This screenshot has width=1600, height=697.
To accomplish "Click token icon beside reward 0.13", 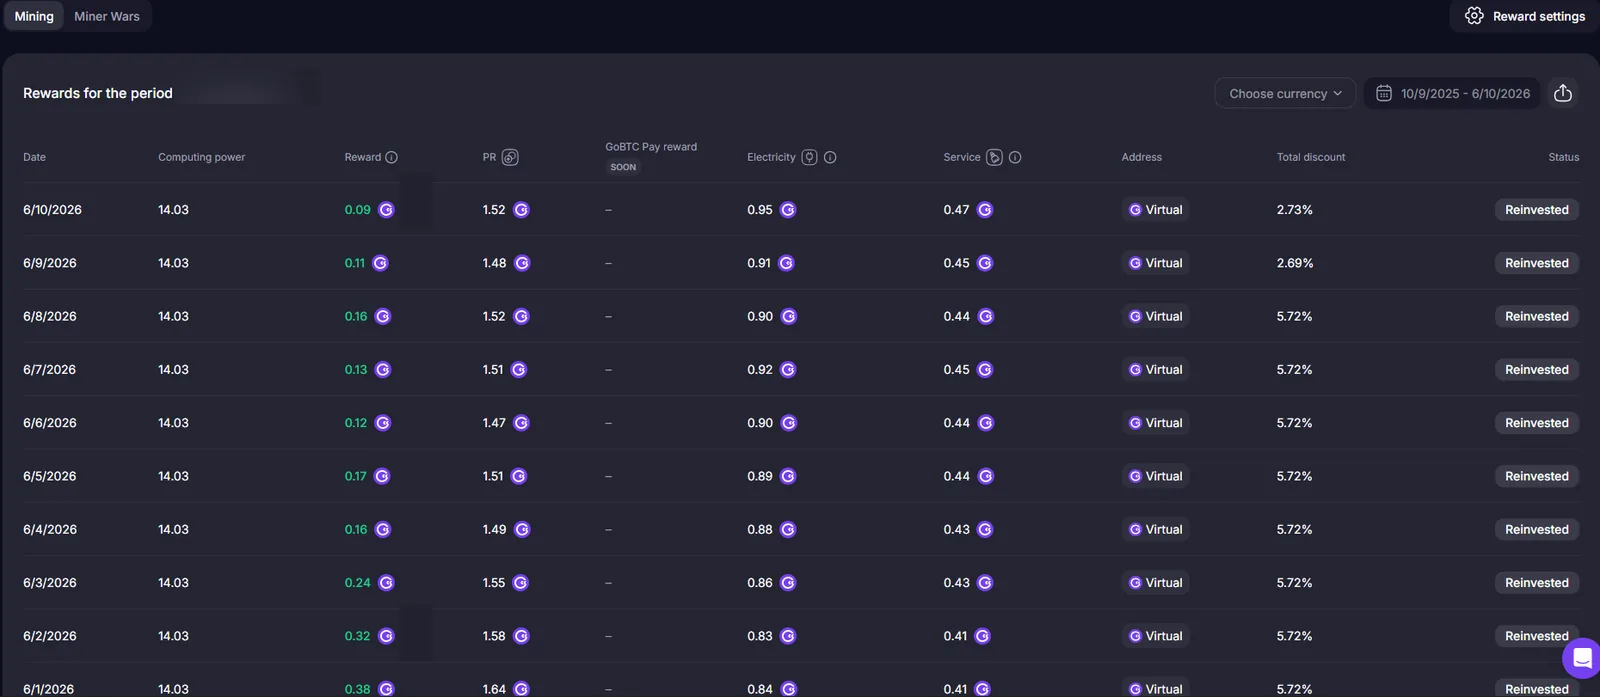I will coord(382,370).
